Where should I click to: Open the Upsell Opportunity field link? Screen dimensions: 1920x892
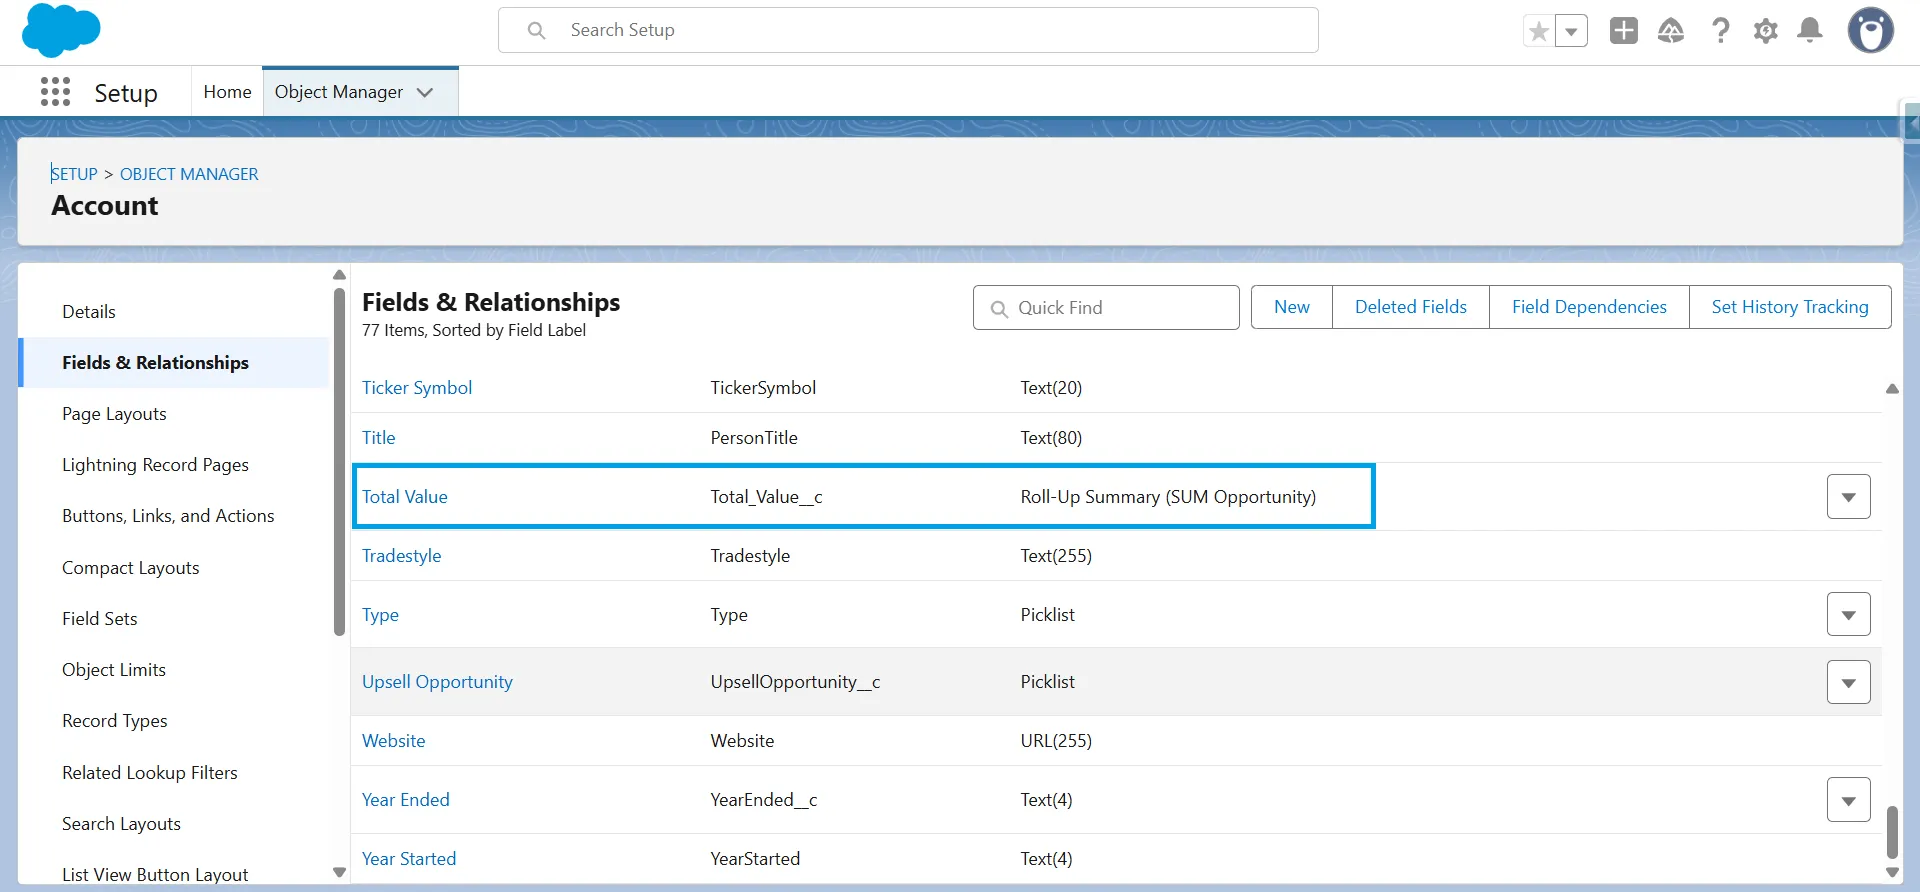pos(437,682)
